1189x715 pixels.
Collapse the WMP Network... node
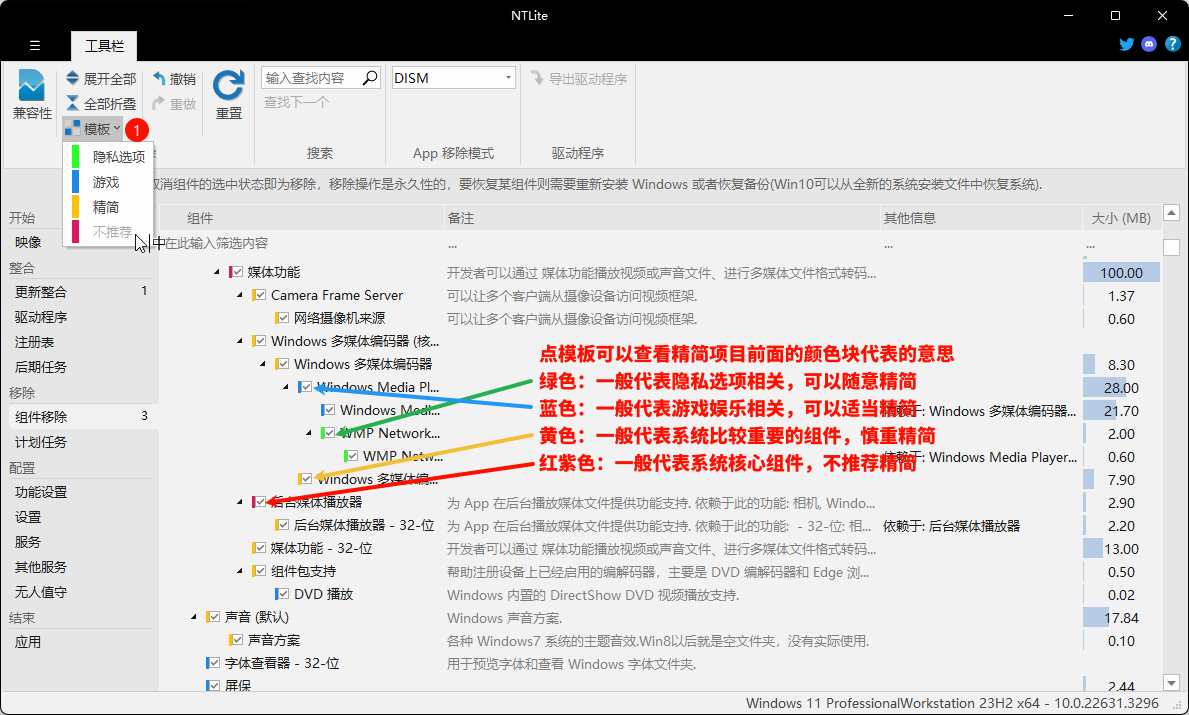pyautogui.click(x=309, y=433)
